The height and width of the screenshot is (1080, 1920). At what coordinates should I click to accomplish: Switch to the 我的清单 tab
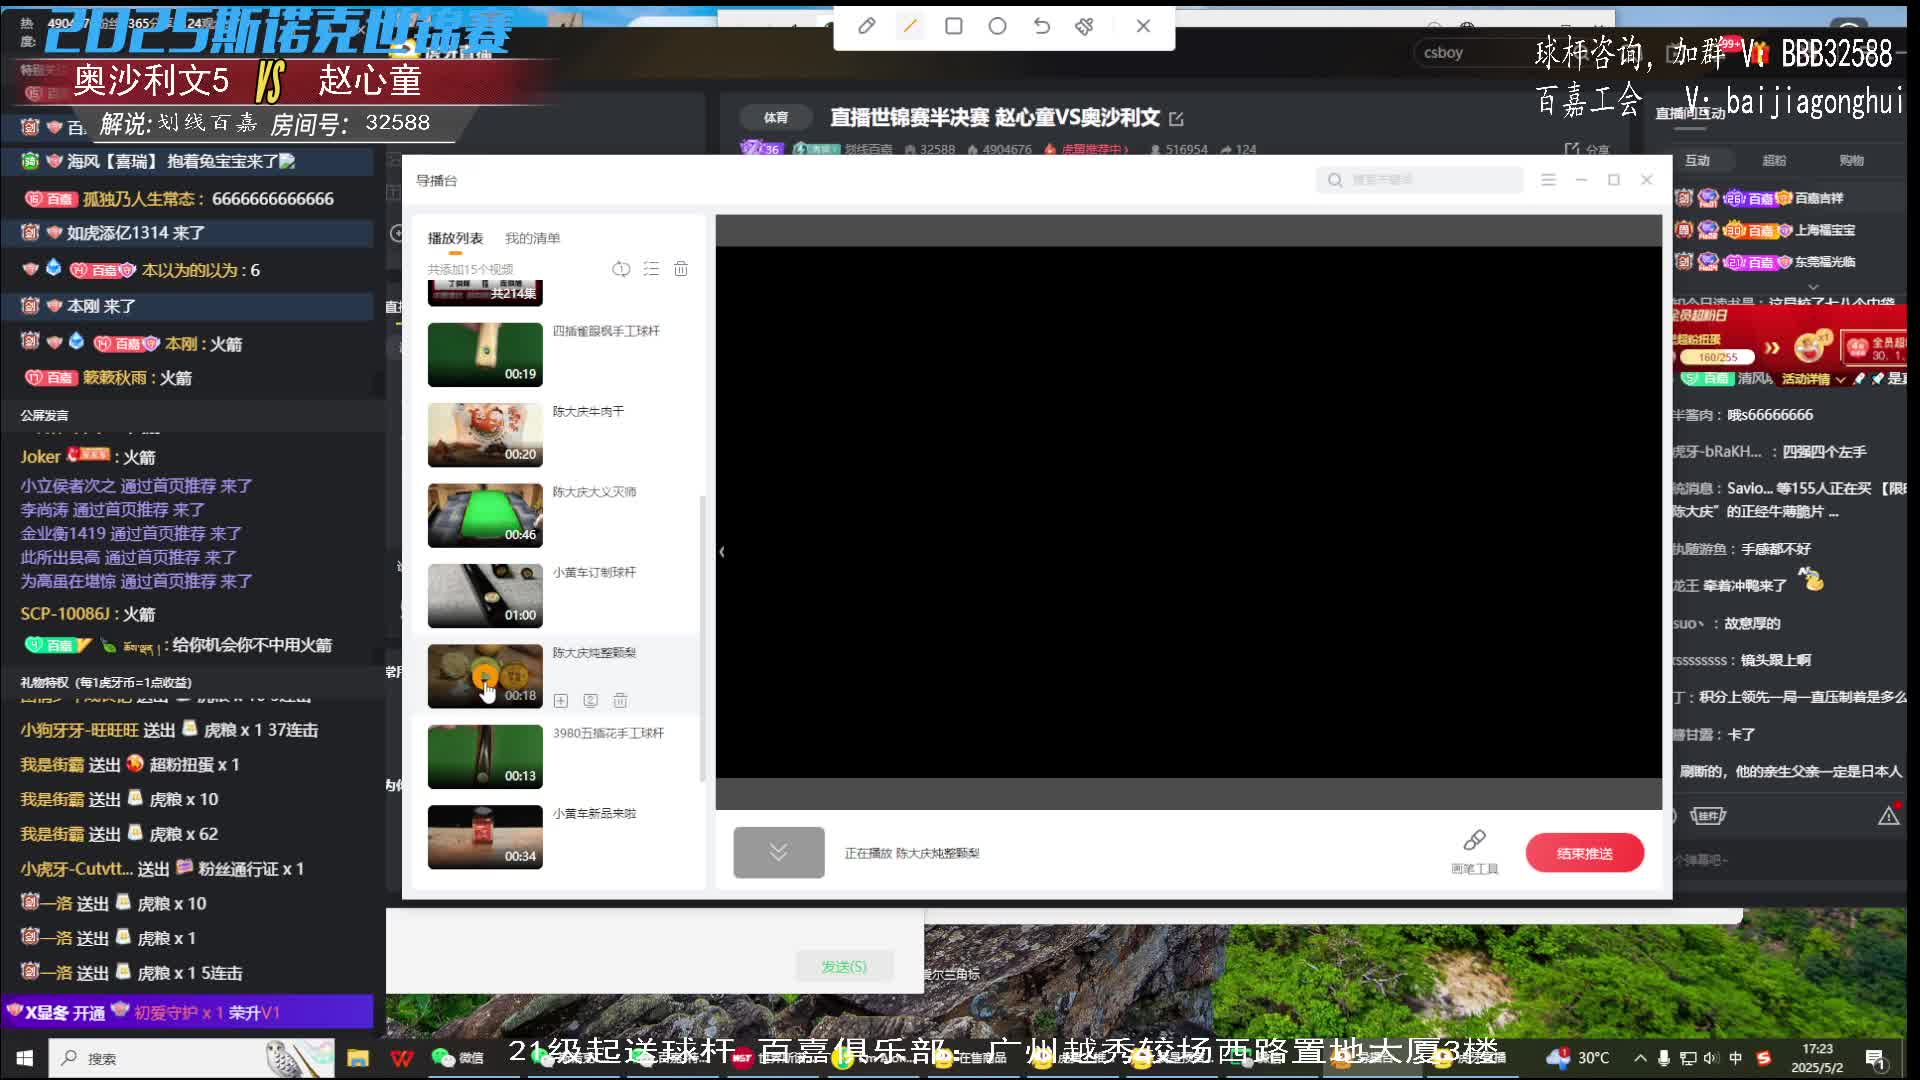click(532, 238)
